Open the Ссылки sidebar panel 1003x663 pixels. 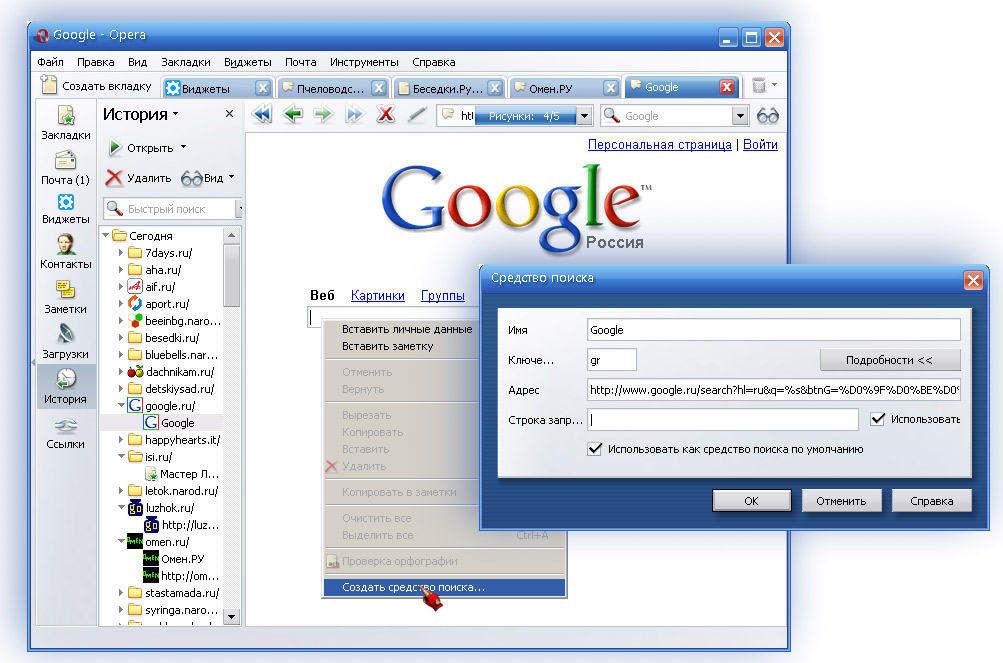[x=65, y=433]
